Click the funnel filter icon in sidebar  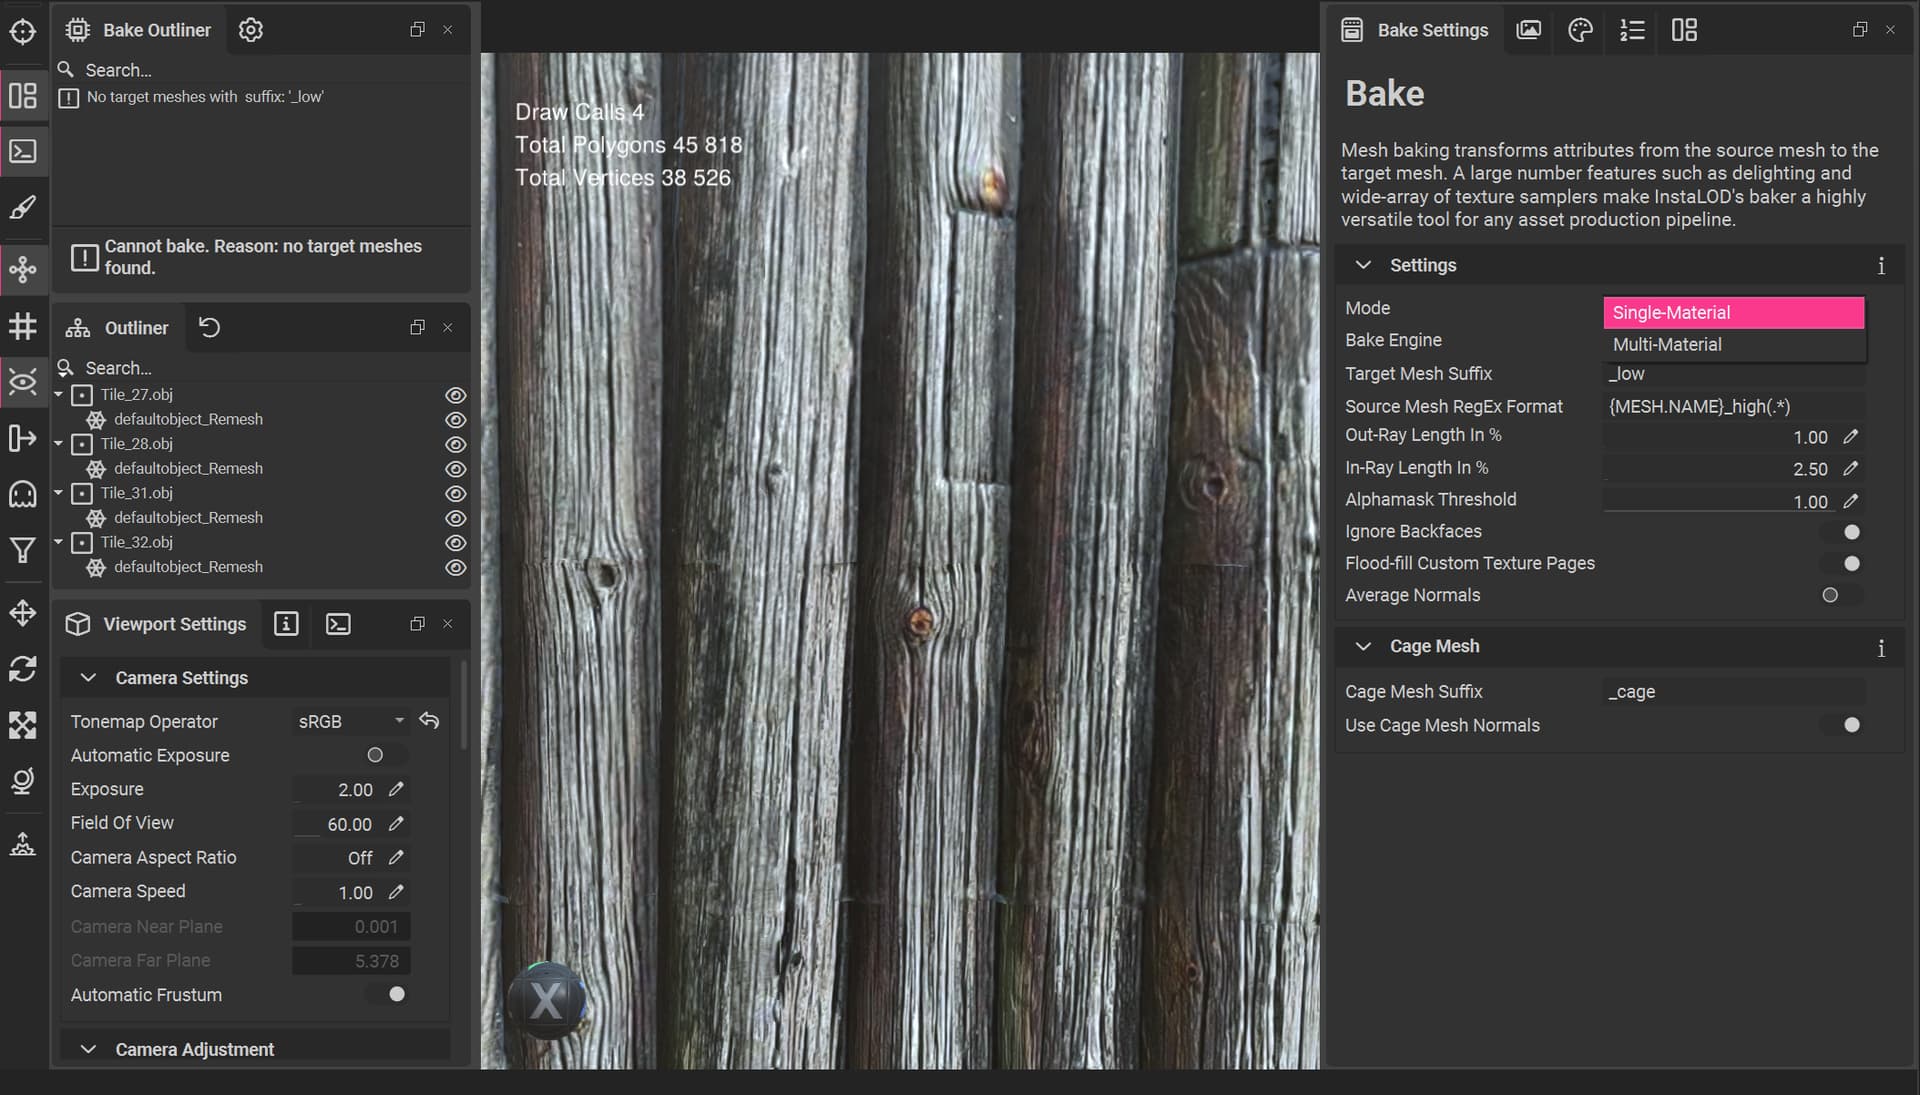[x=22, y=550]
